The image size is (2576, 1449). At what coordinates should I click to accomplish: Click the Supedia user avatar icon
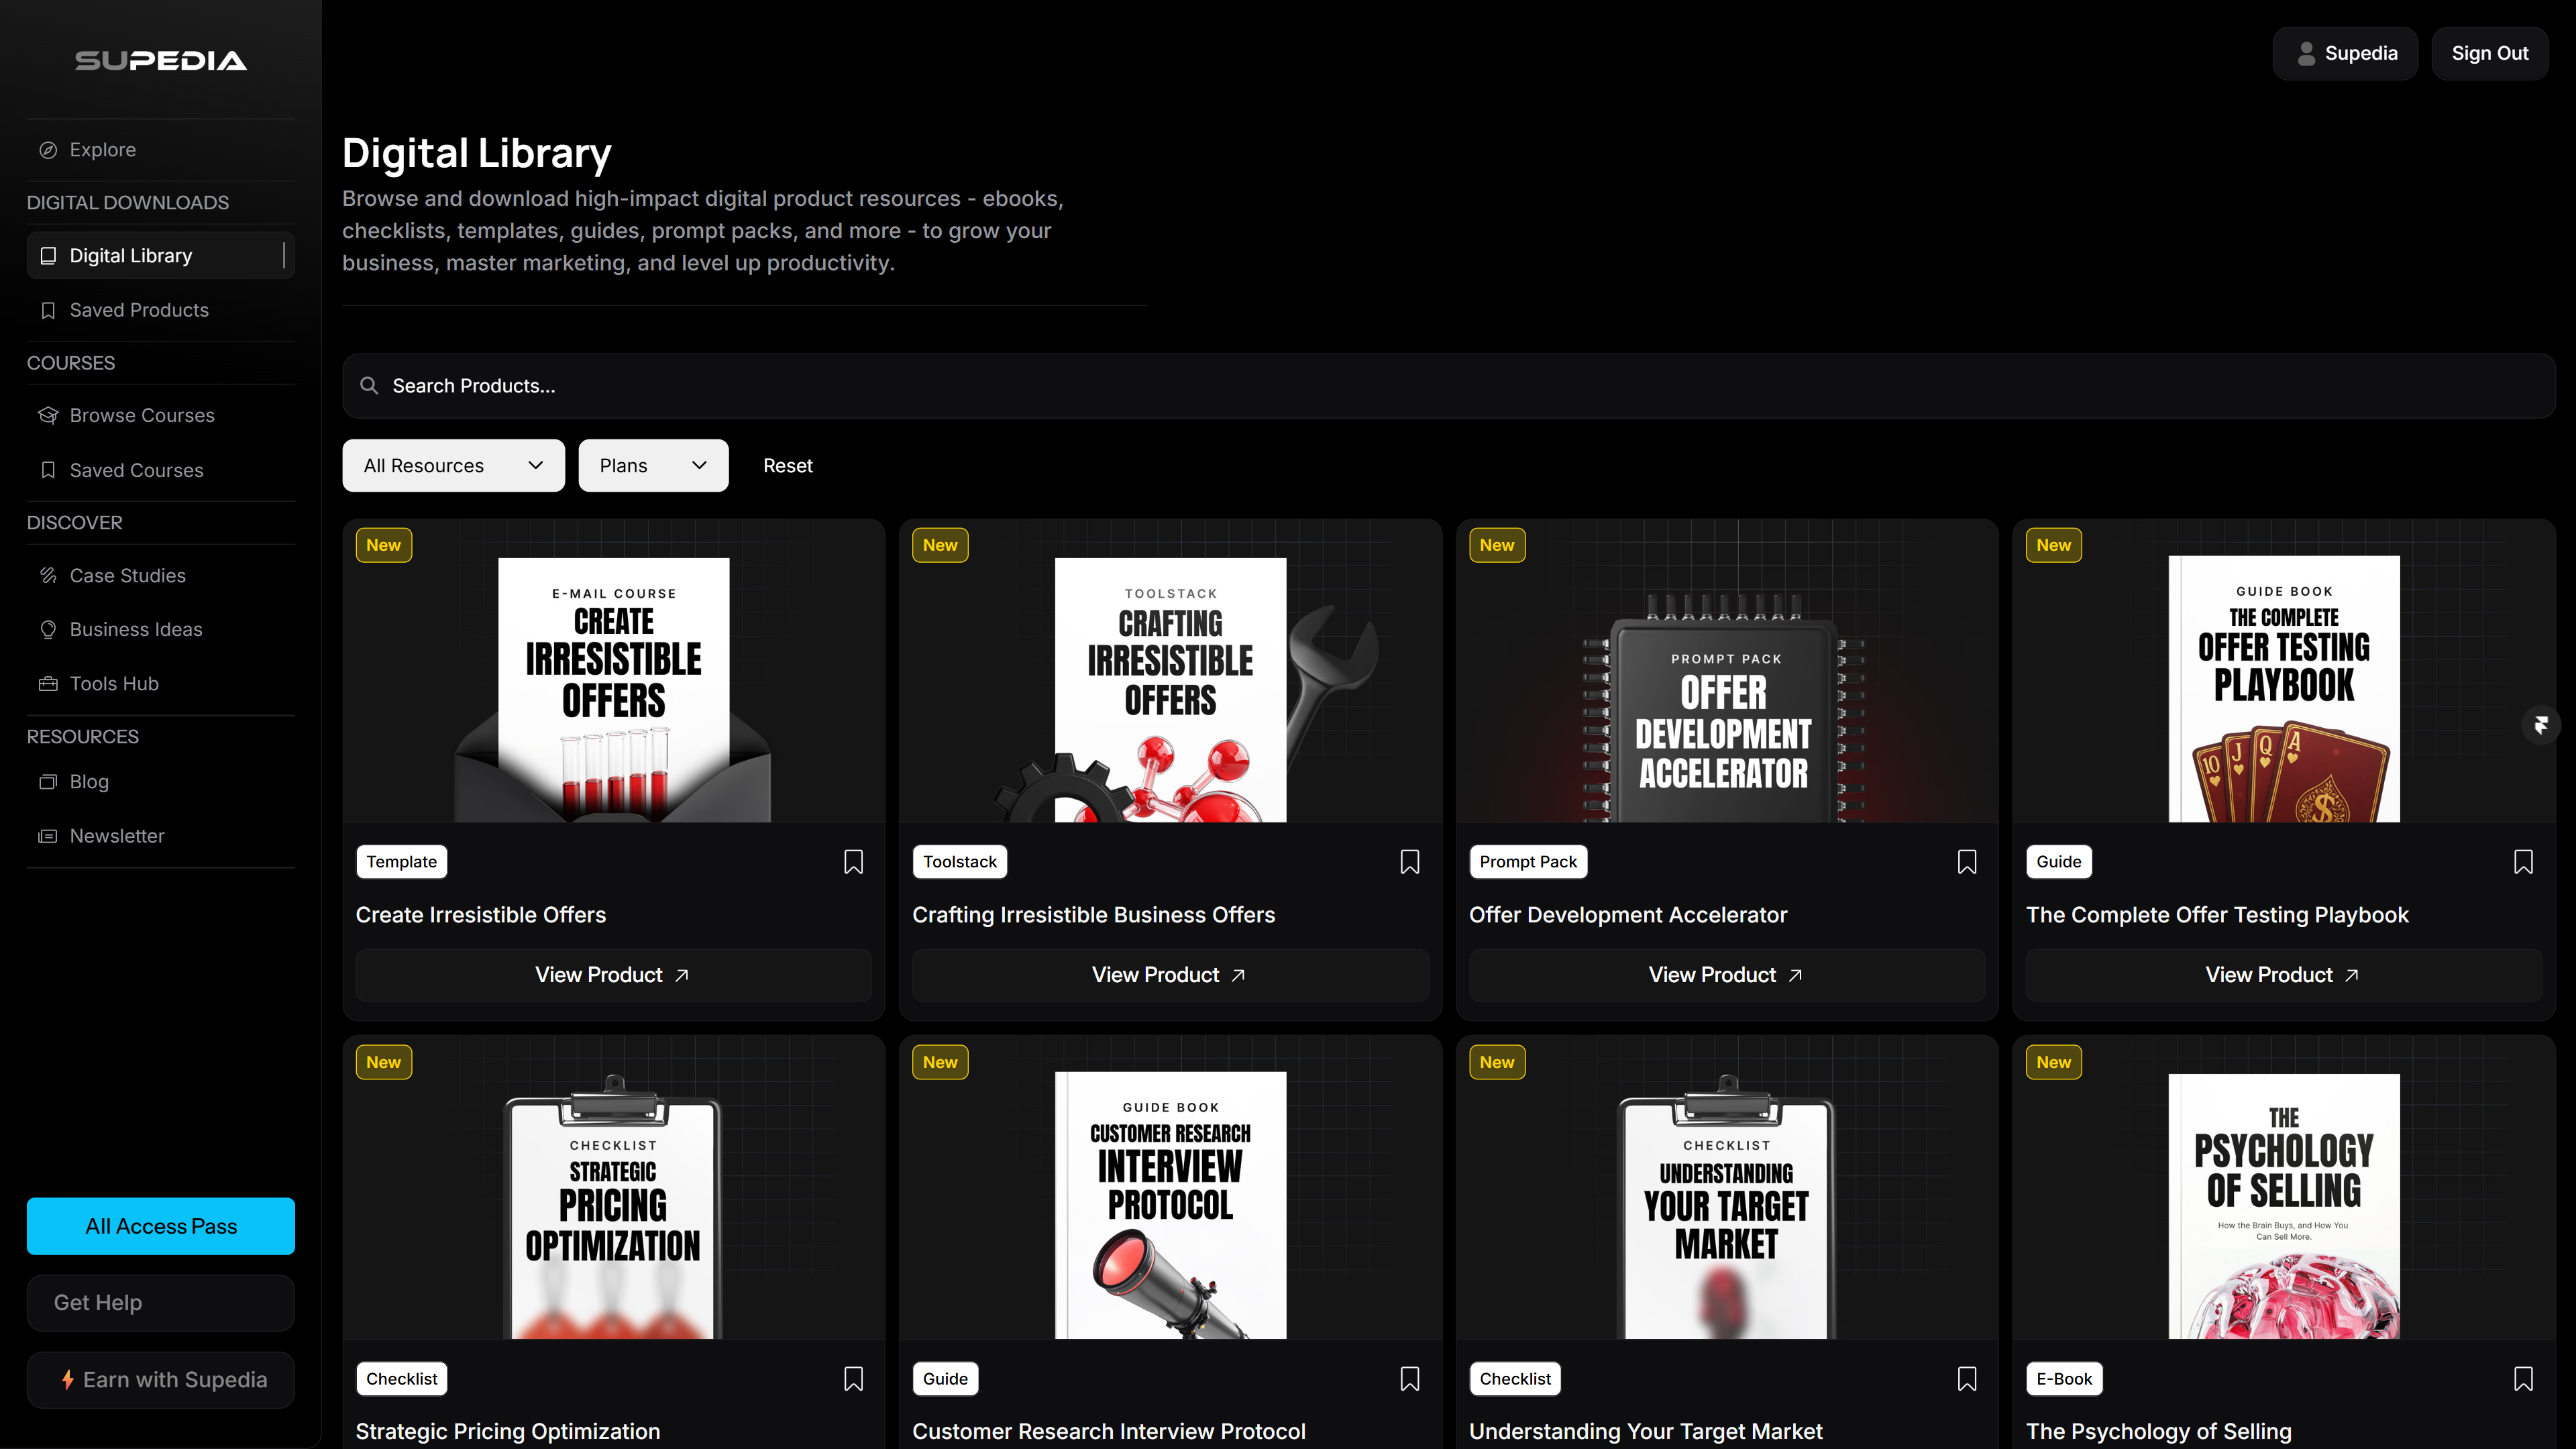[x=2306, y=53]
